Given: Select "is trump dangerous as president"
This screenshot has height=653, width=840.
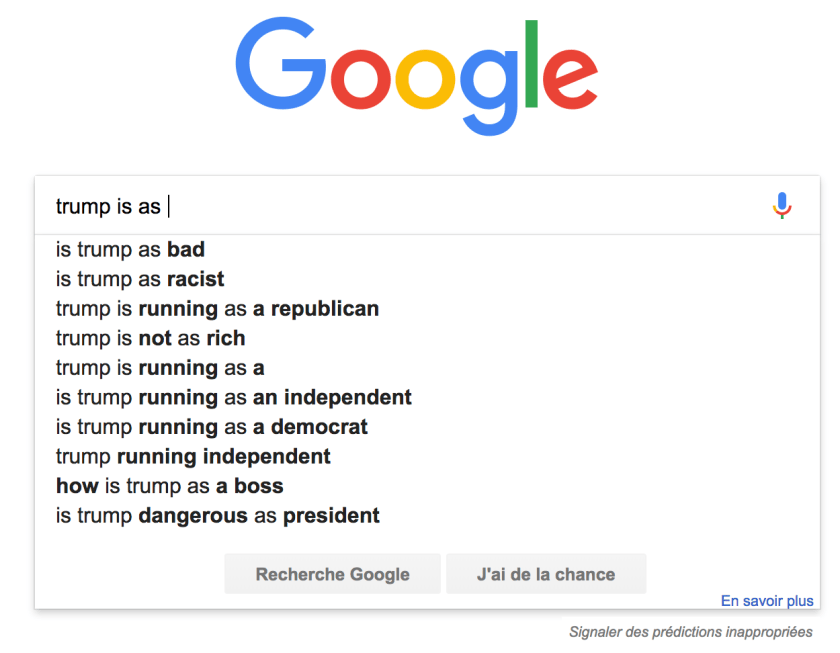Looking at the screenshot, I should pyautogui.click(x=218, y=516).
